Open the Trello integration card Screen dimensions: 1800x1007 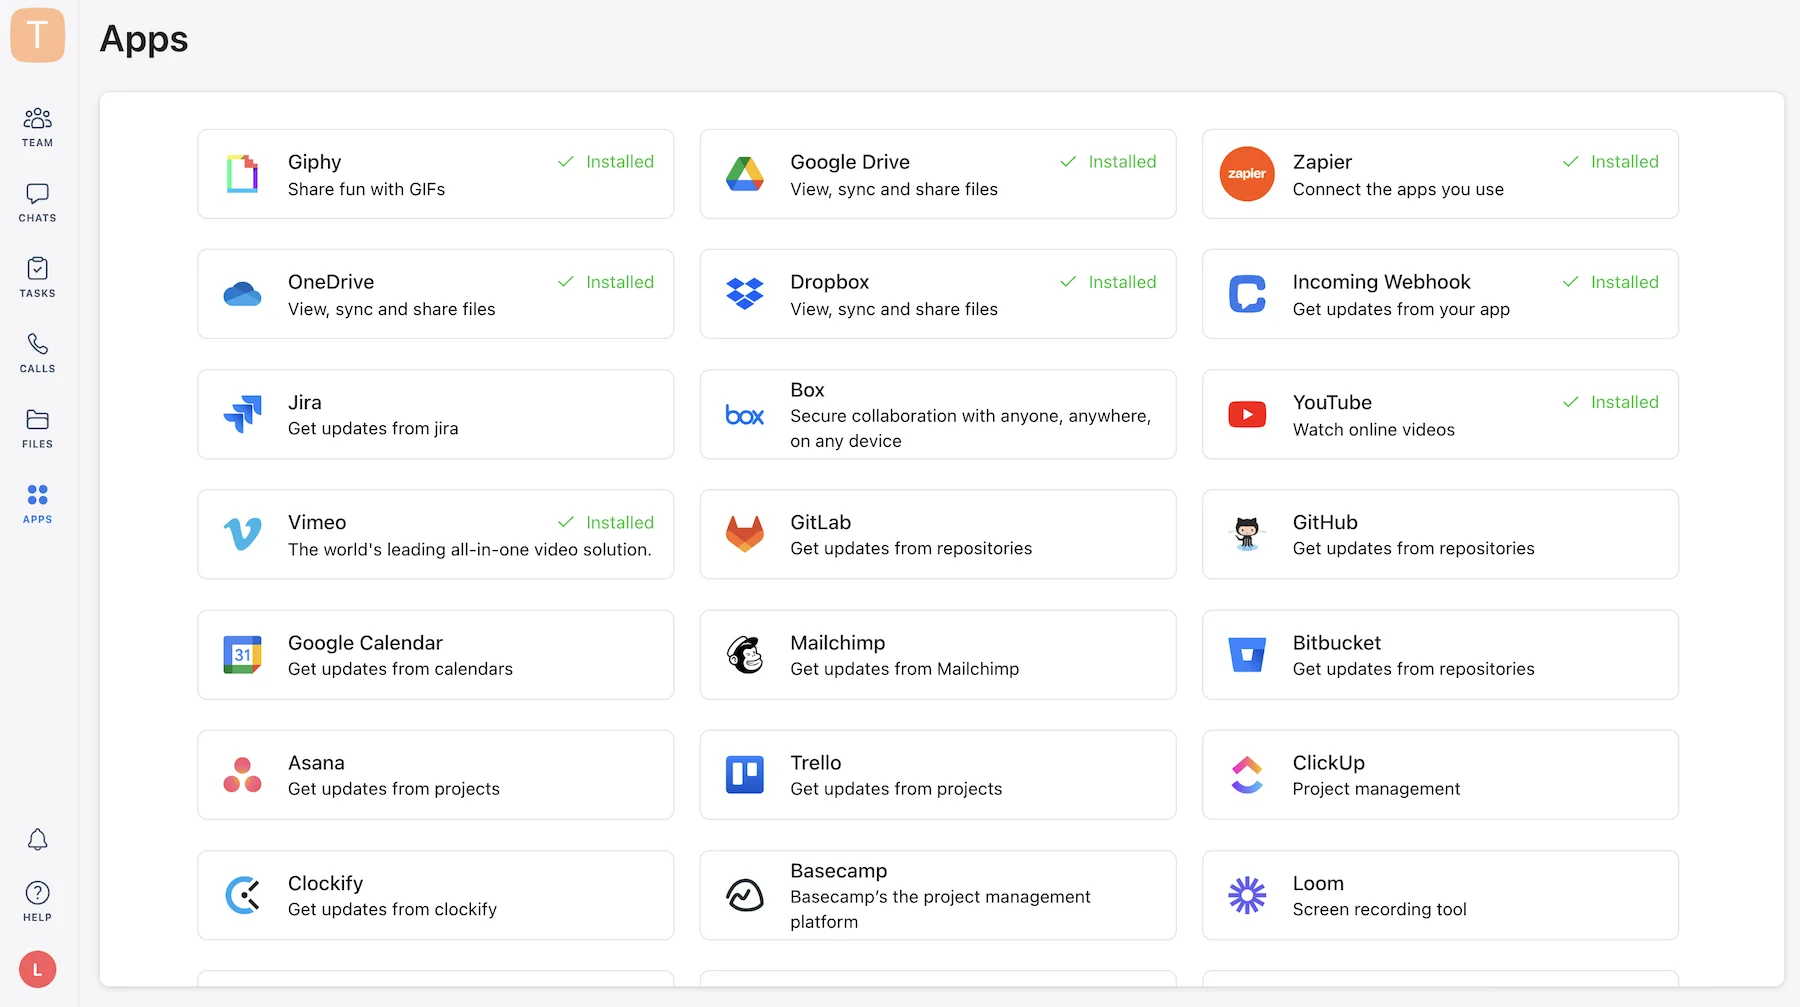click(x=938, y=774)
